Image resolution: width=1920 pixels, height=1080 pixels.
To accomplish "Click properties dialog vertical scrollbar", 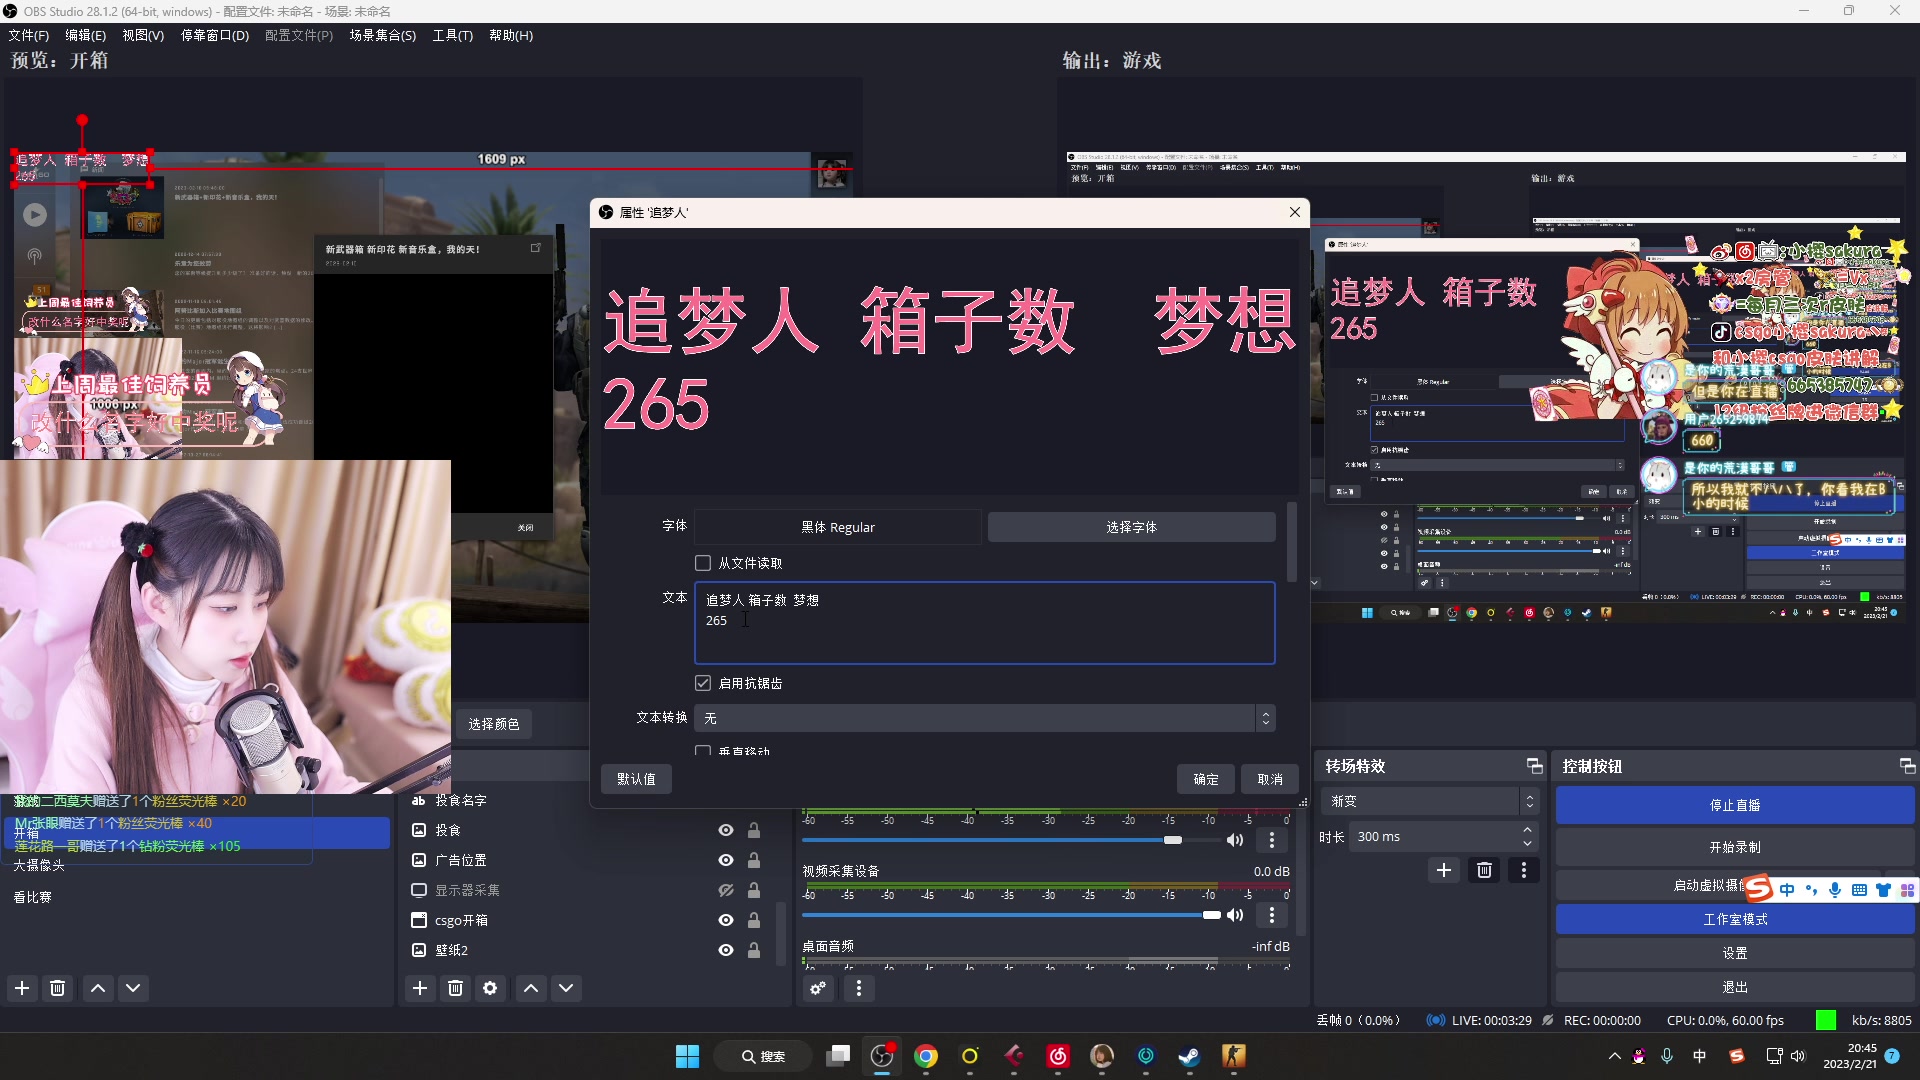I will coord(1292,542).
